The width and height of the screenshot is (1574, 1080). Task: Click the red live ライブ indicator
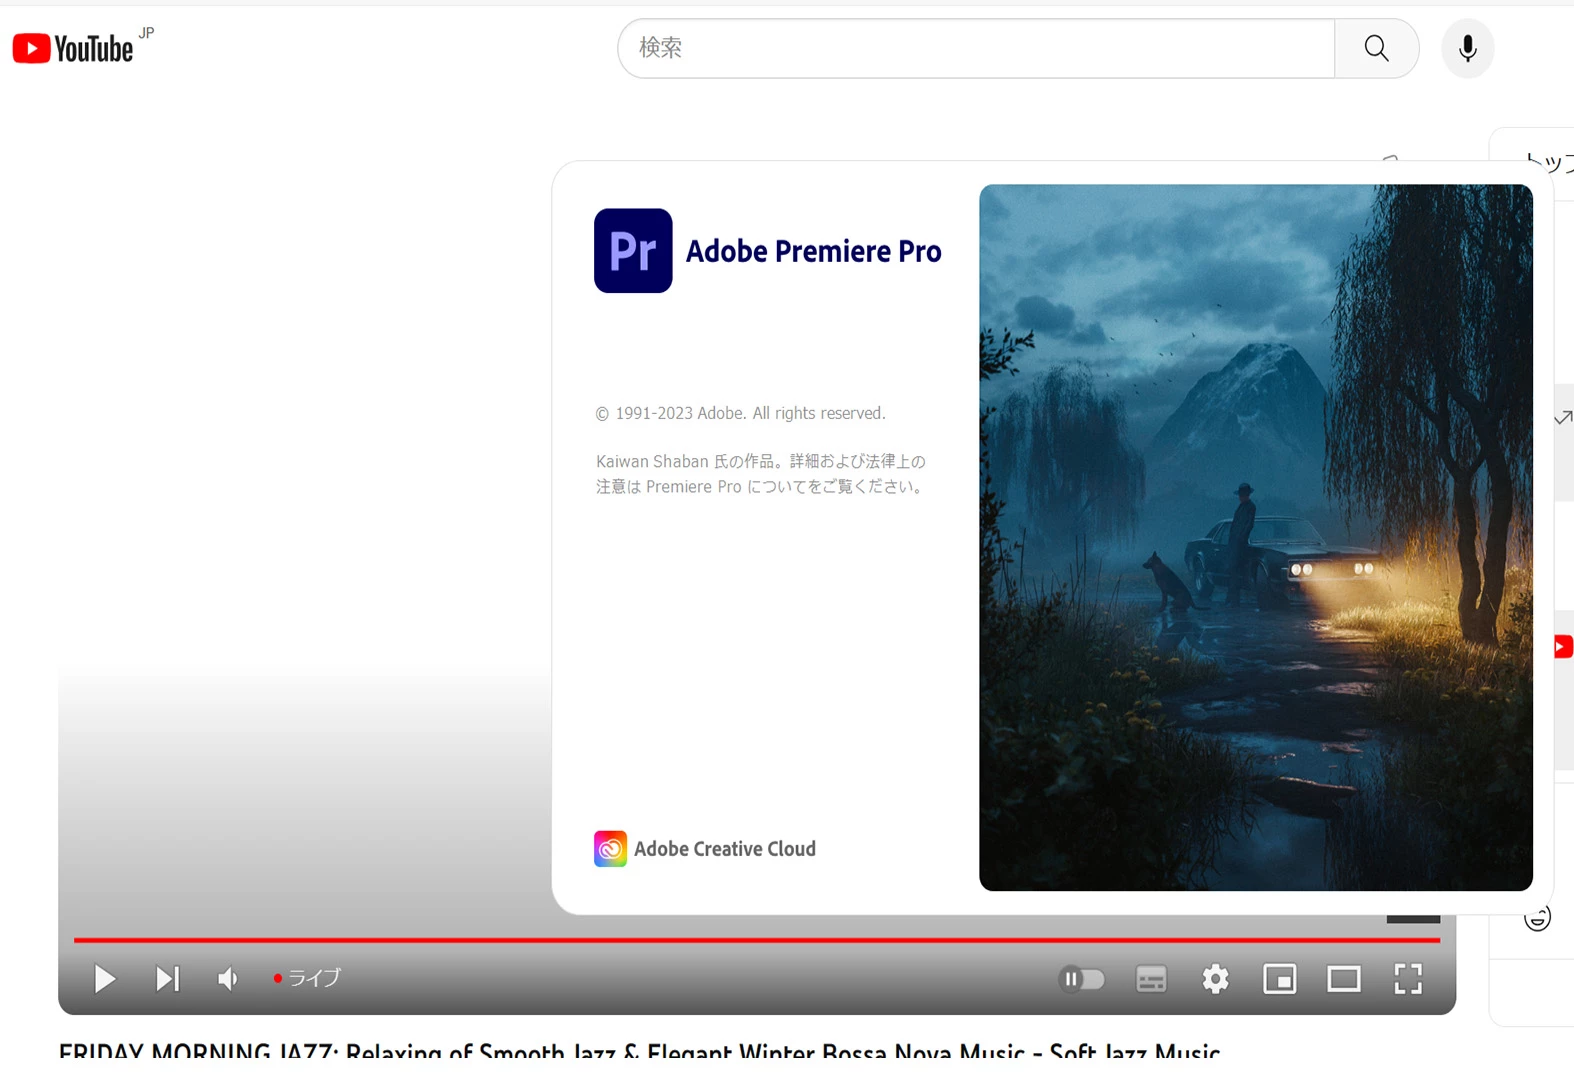point(307,978)
